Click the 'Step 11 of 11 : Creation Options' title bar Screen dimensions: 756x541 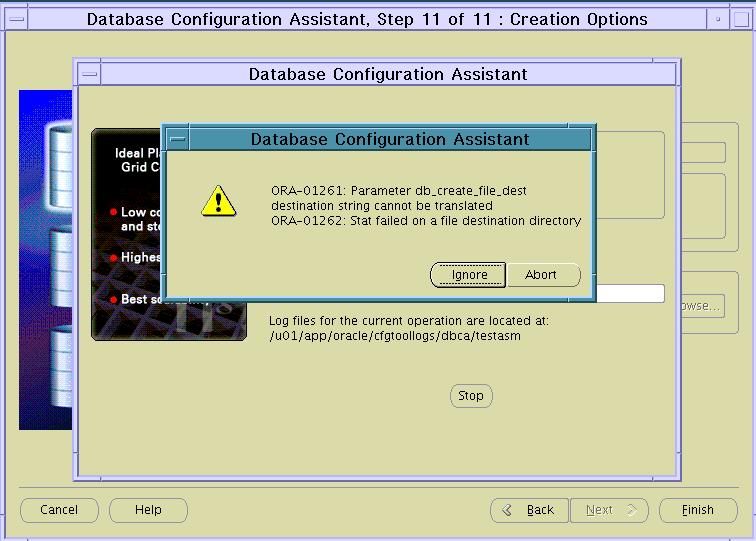coord(367,20)
